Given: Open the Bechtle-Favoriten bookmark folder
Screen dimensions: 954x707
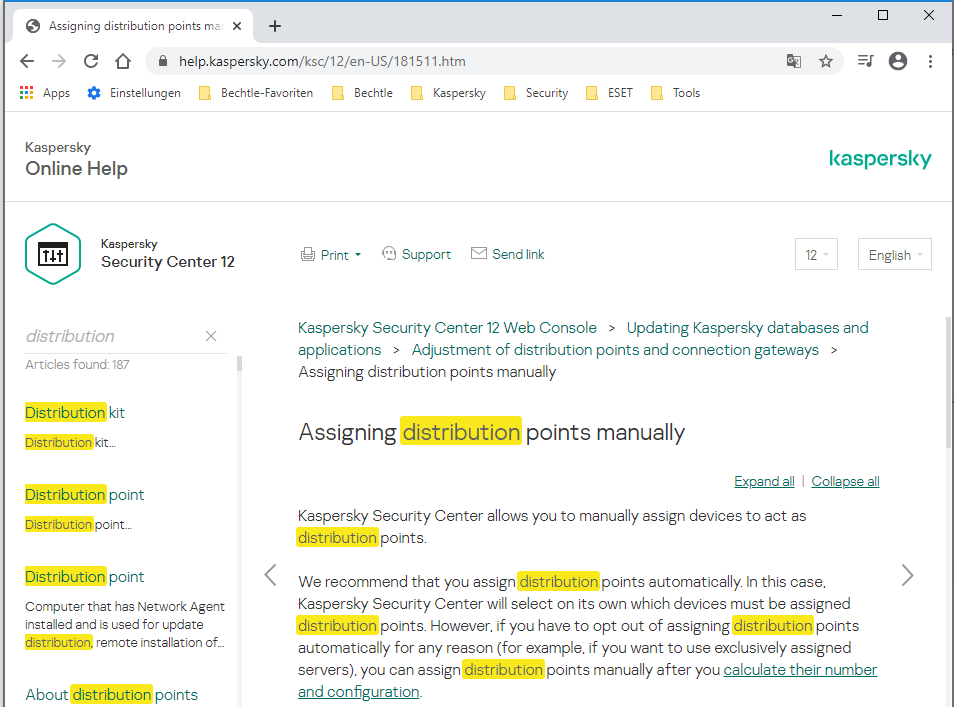Looking at the screenshot, I should click(x=256, y=93).
